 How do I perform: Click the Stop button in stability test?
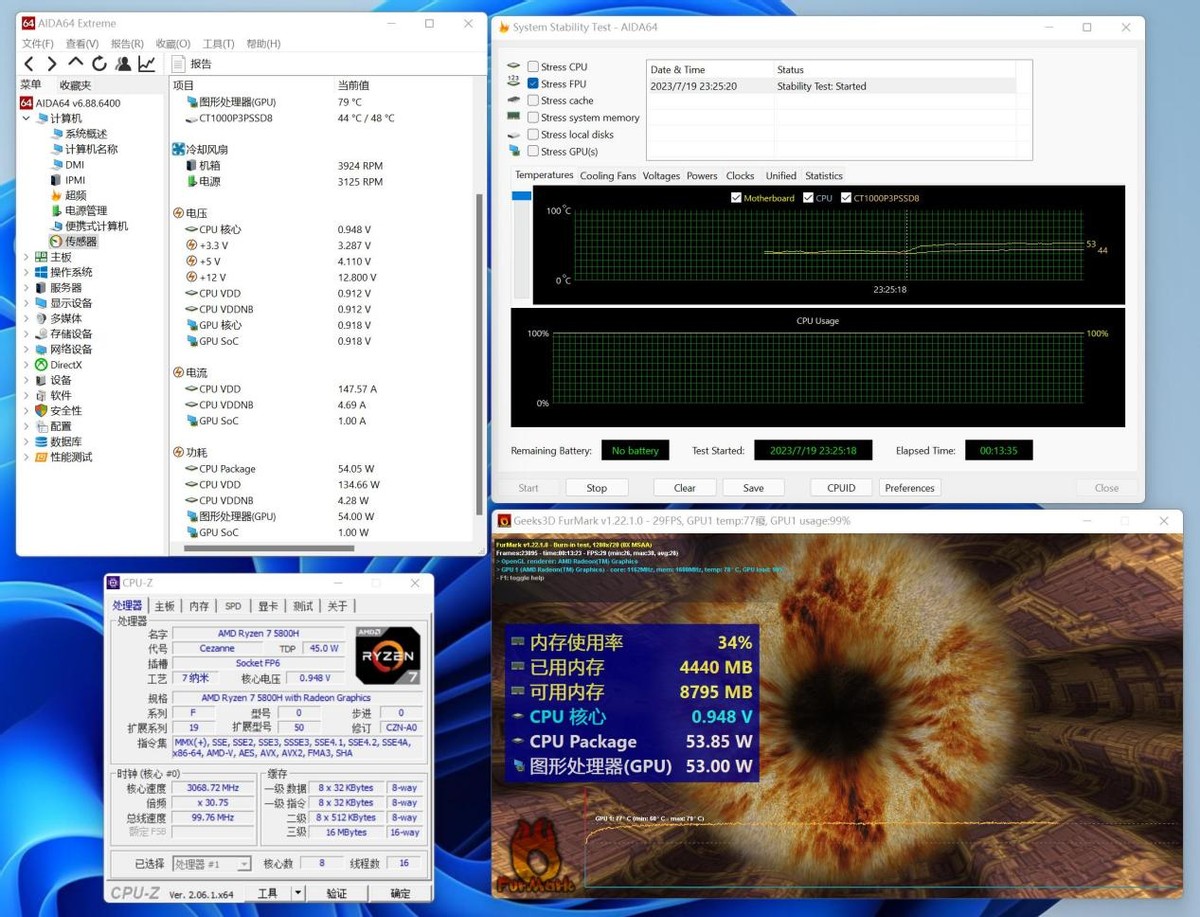point(596,488)
